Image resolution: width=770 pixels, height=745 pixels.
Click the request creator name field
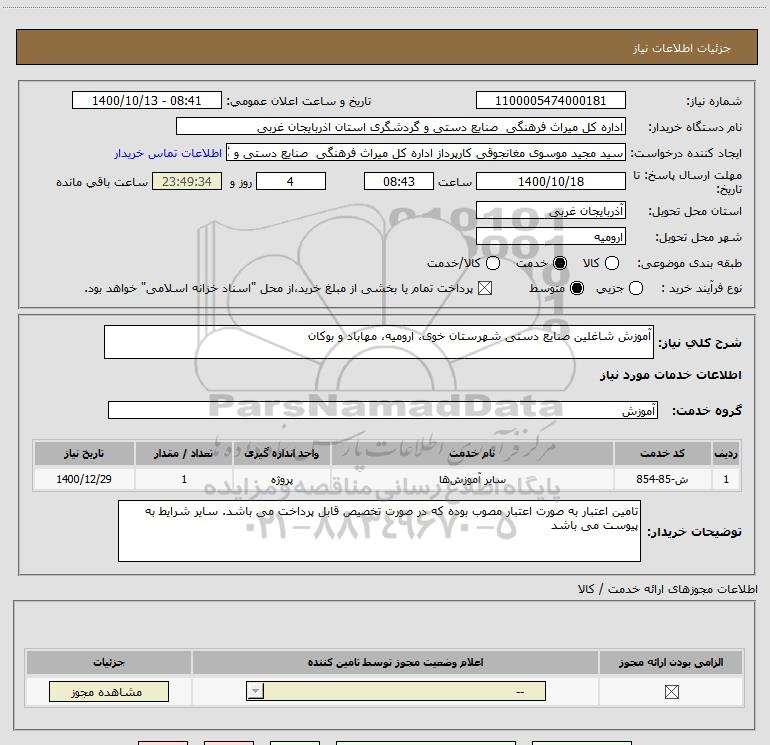[x=426, y=152]
